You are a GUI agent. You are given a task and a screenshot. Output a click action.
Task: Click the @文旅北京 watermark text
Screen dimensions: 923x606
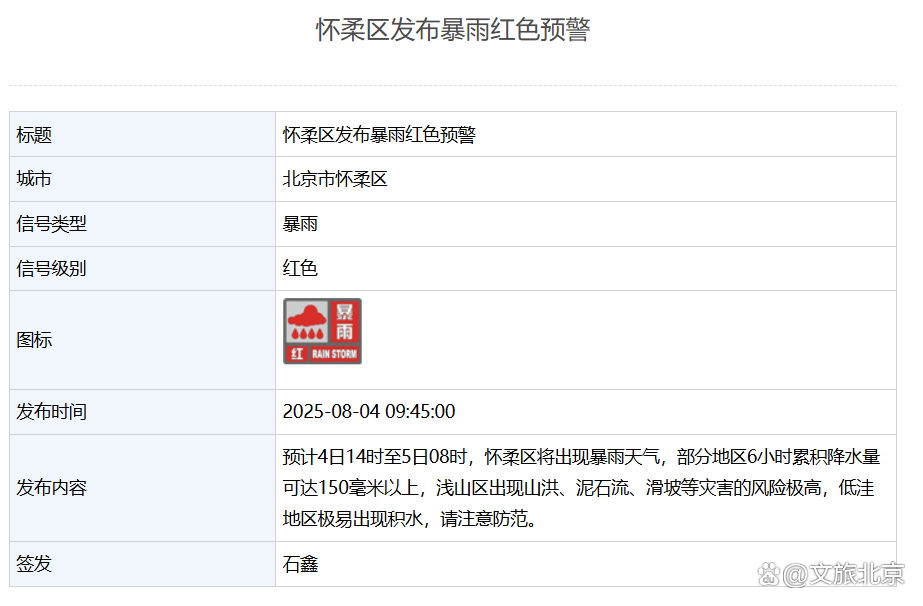click(843, 574)
